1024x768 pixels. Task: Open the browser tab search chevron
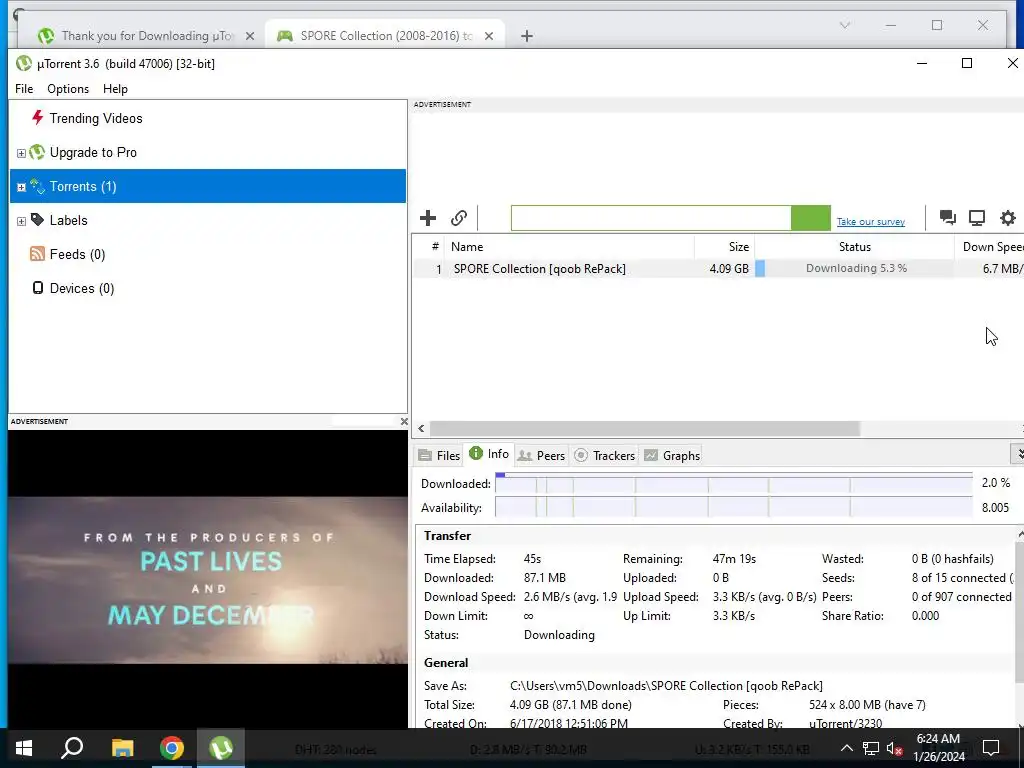point(844,25)
